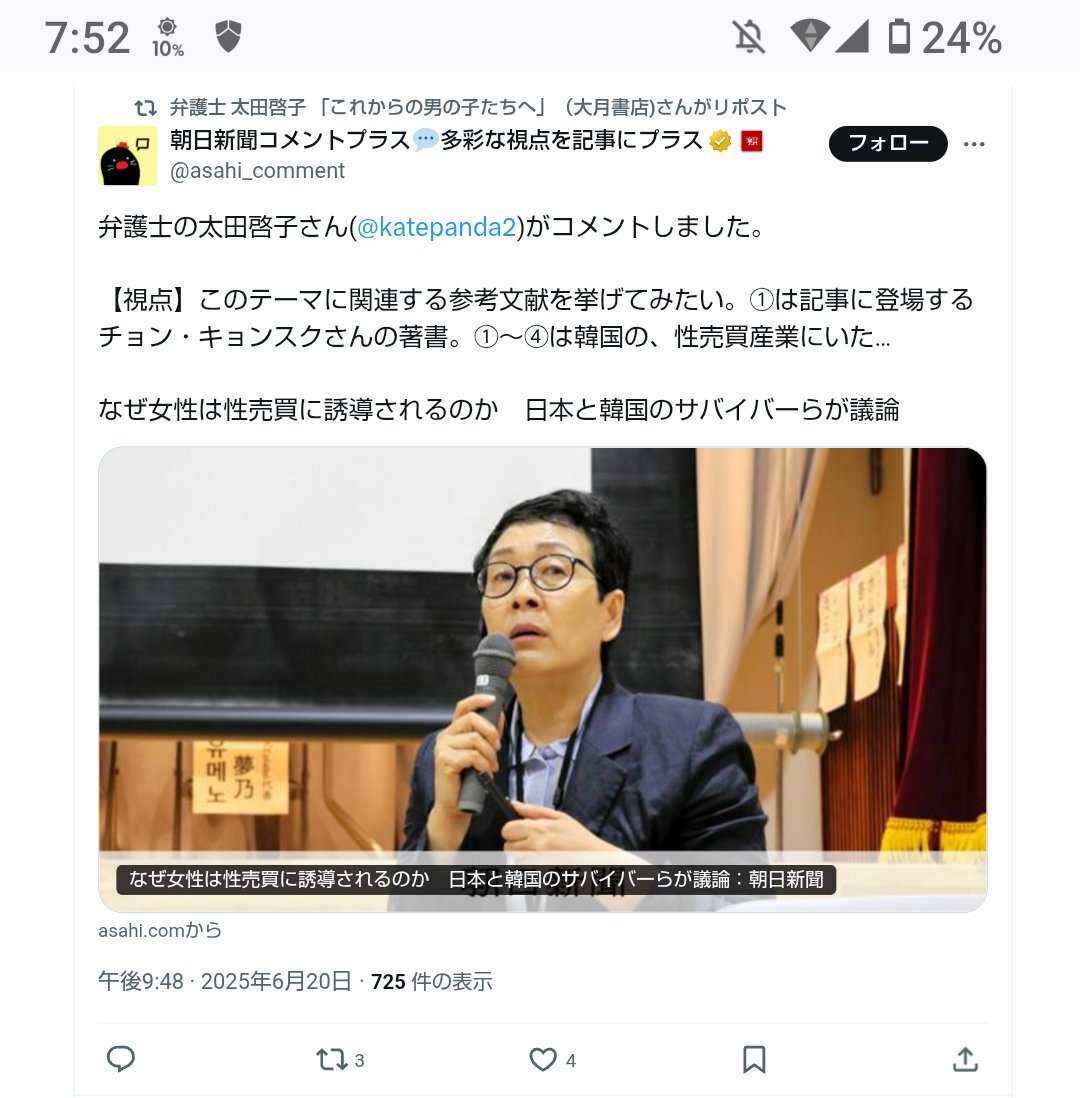Screen dimensions: 1080x1098
Task: Open the @katepanda2 mention link
Action: [x=437, y=227]
